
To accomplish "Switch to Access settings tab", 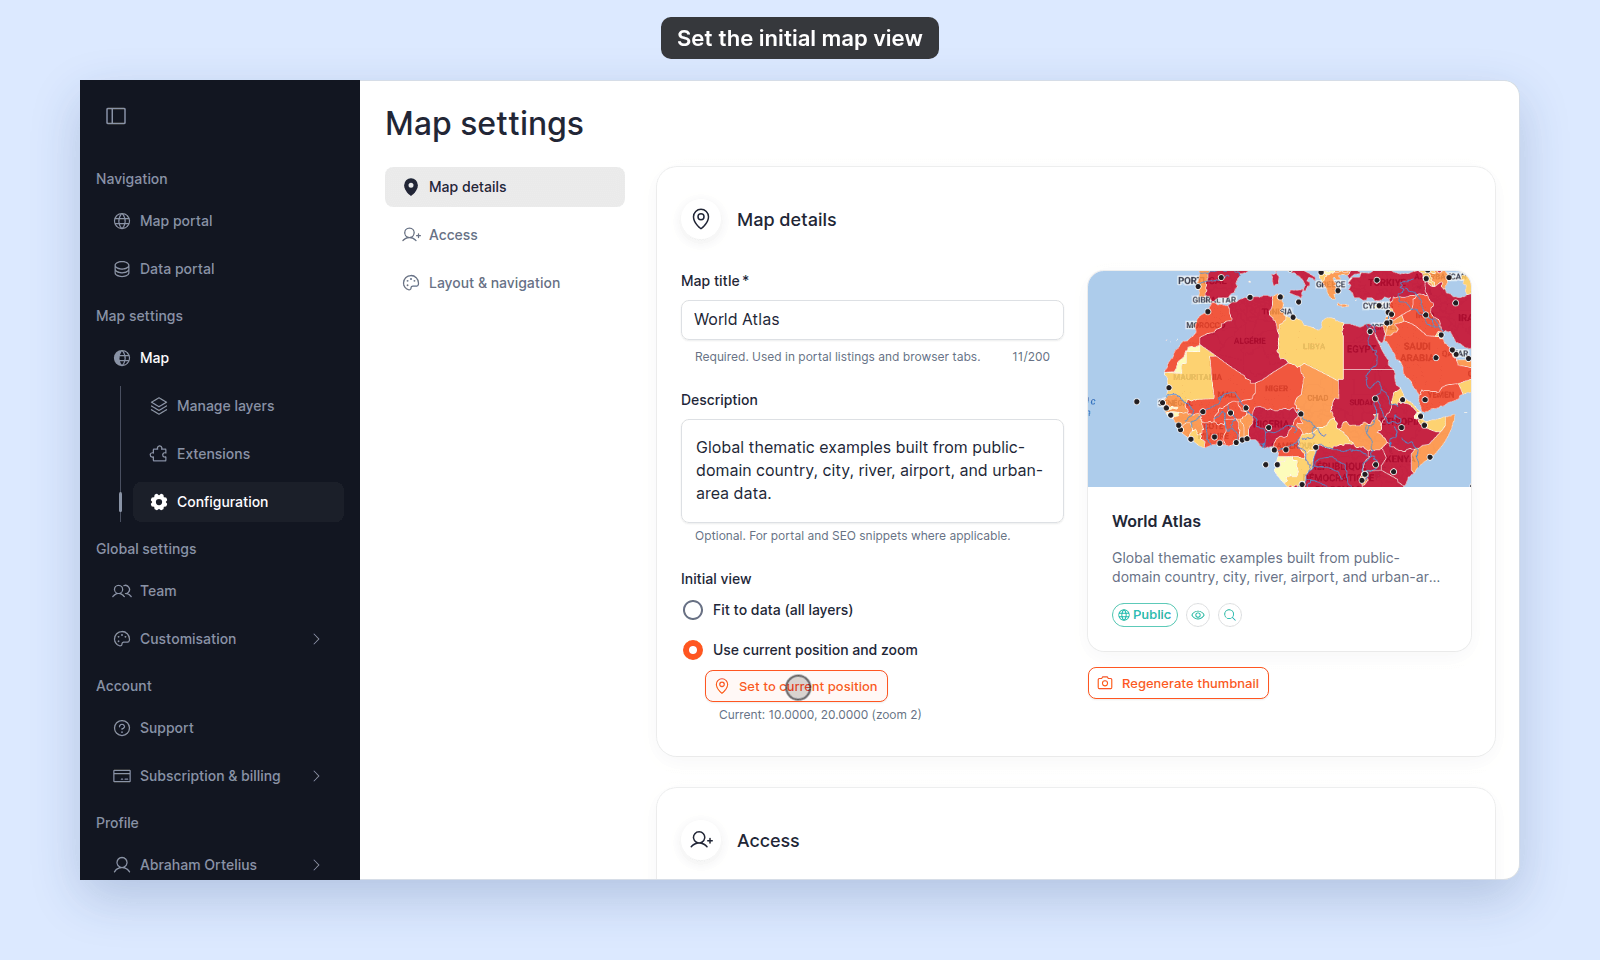I will (505, 235).
